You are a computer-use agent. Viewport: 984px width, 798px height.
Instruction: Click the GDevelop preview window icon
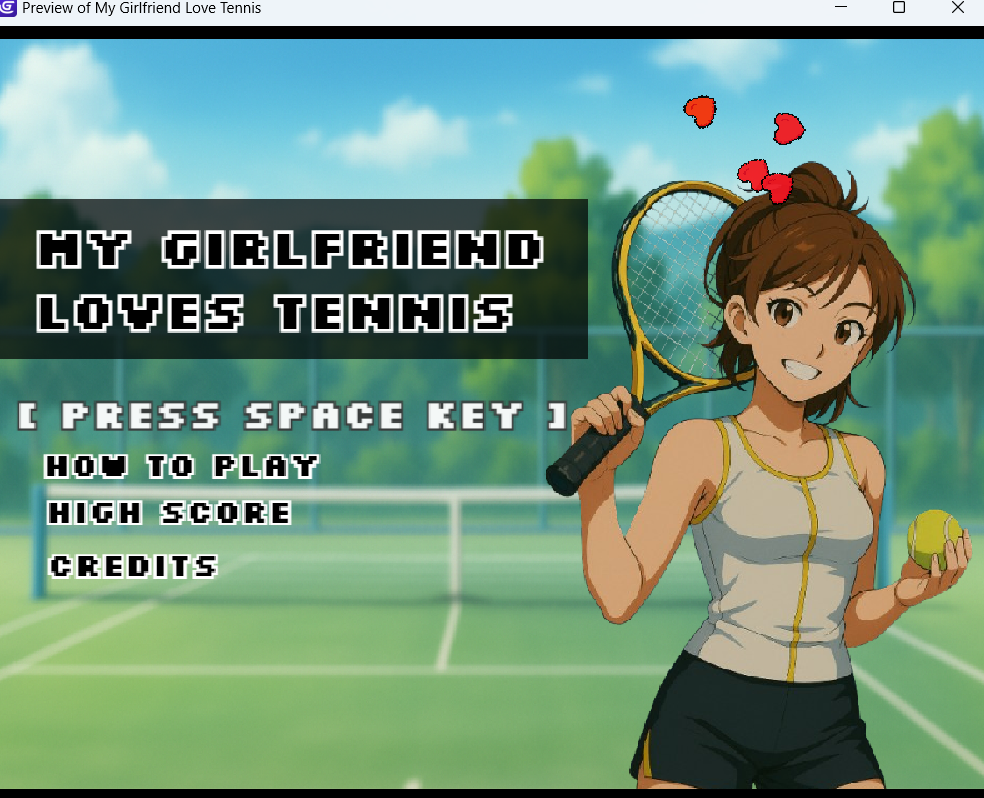(x=8, y=8)
